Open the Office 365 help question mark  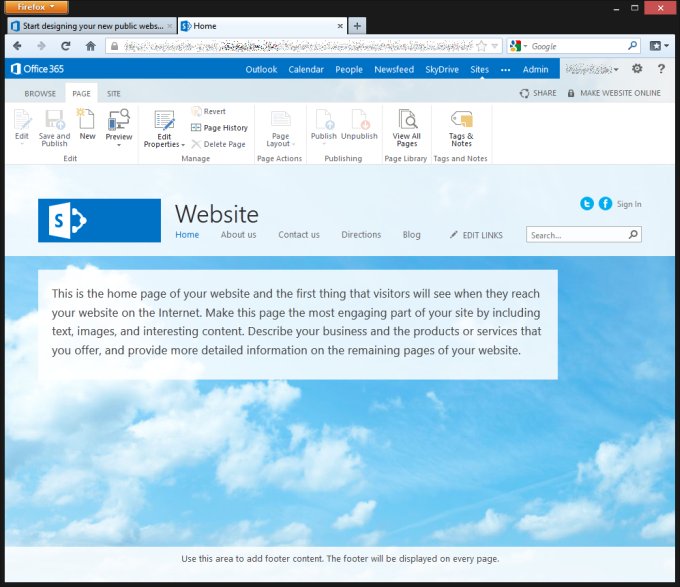click(661, 68)
